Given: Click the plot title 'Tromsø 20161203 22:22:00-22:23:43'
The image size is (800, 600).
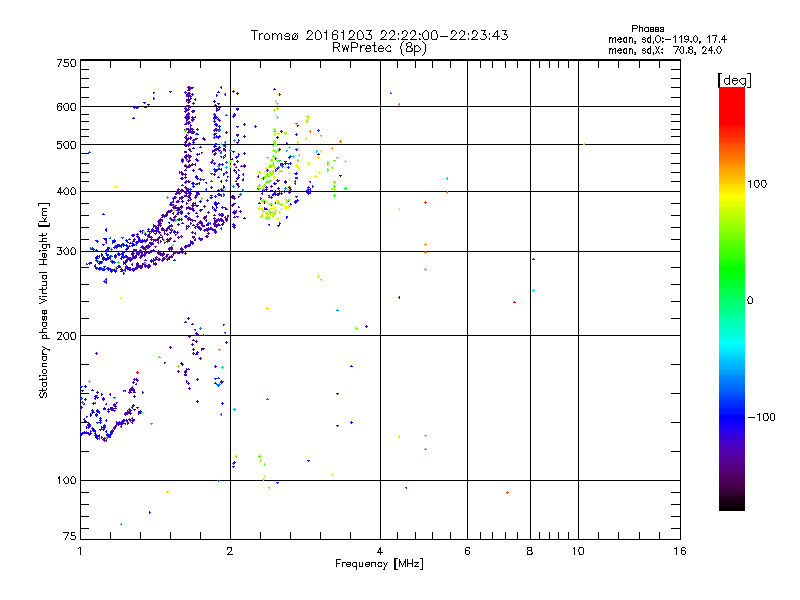Looking at the screenshot, I should point(379,35).
